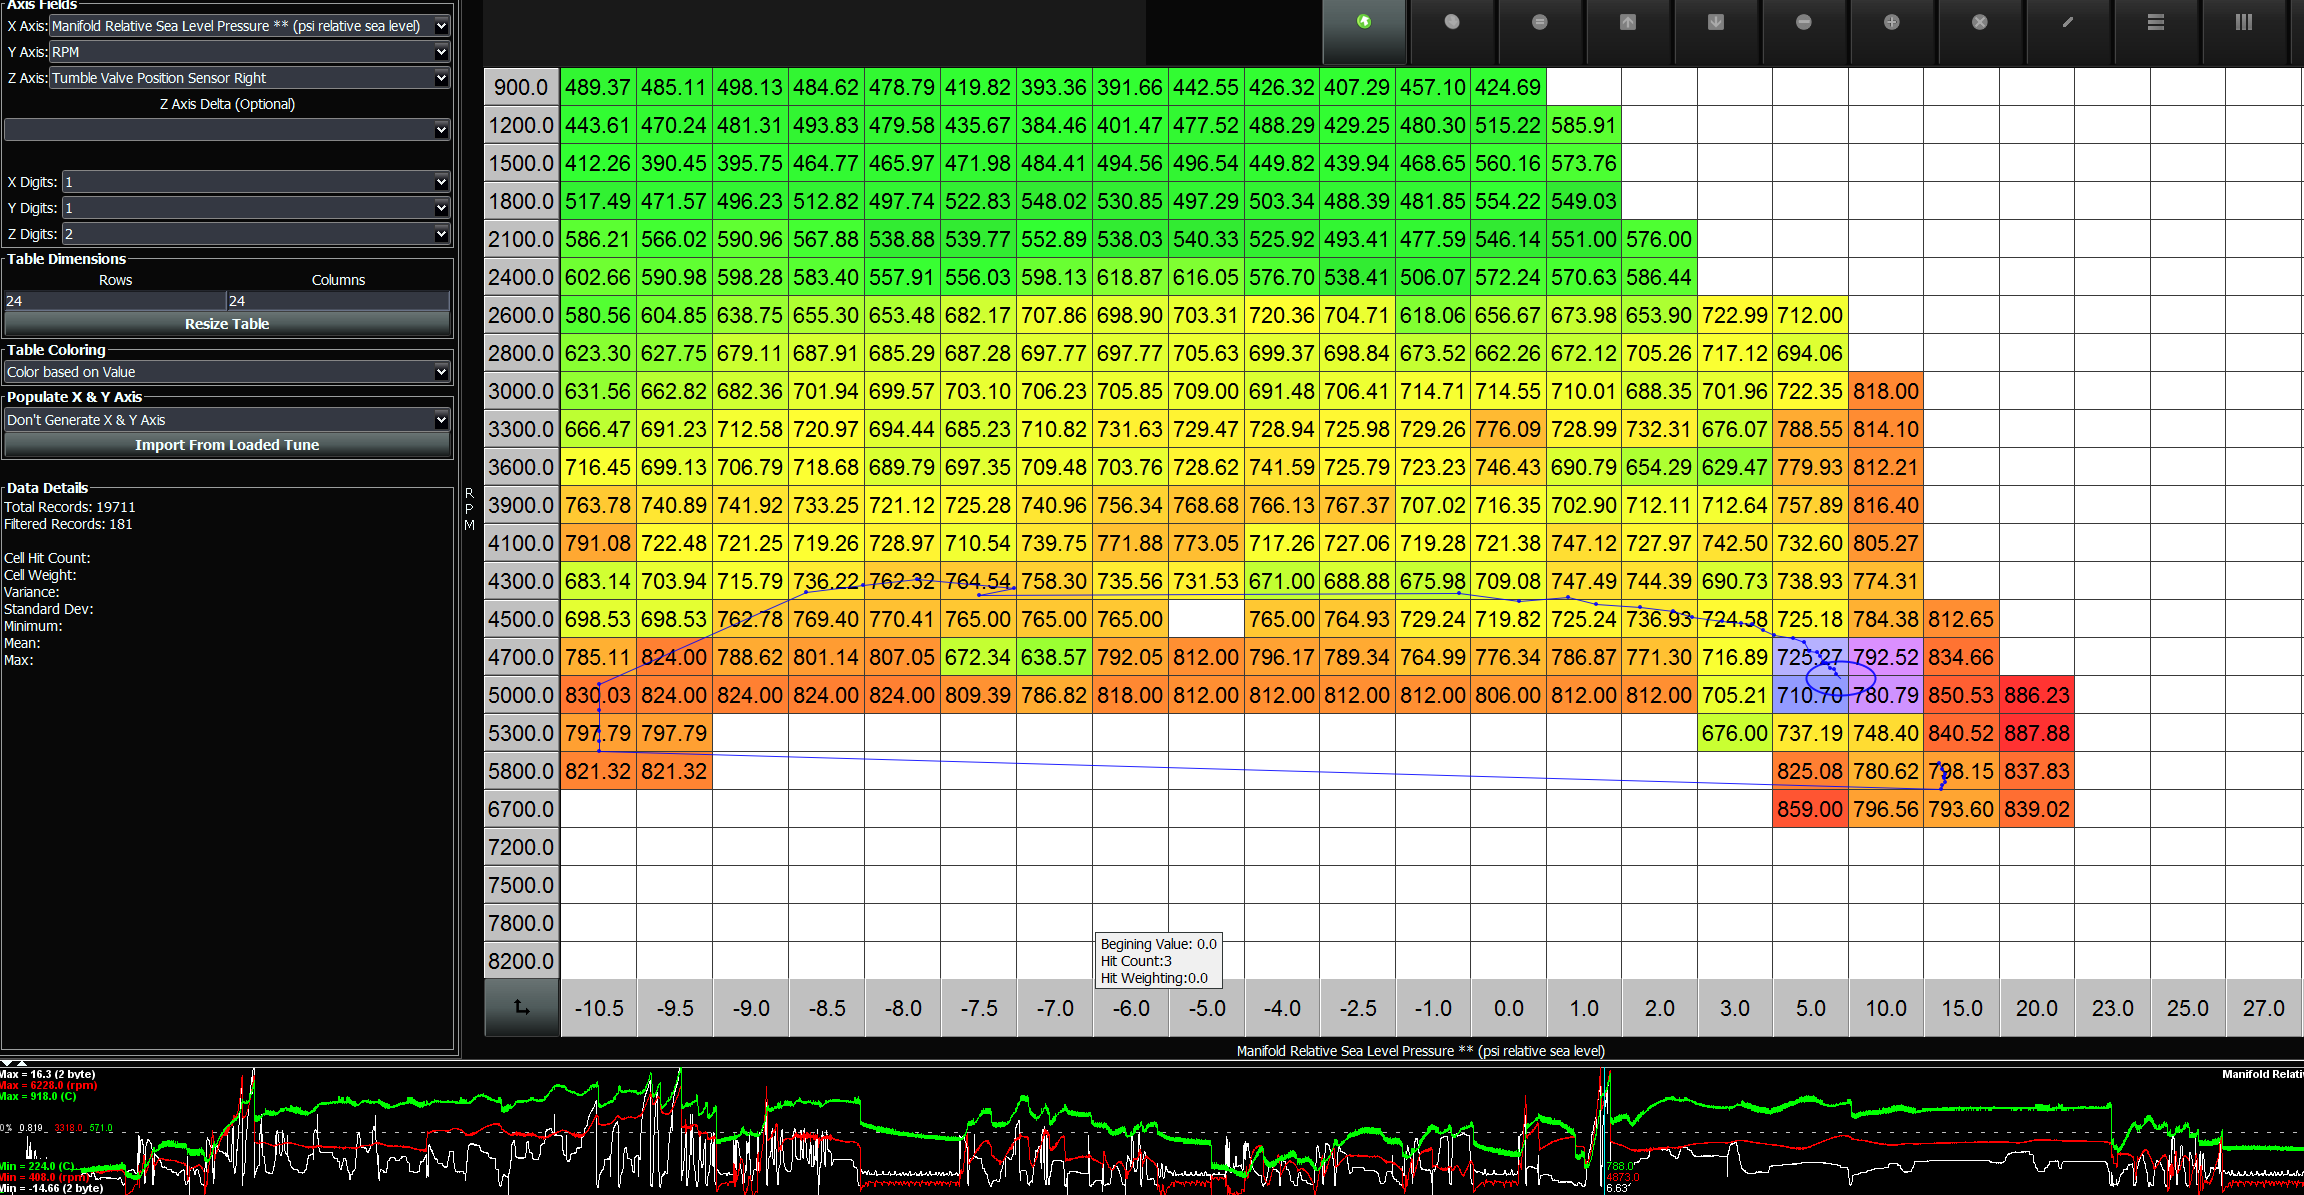Click the down-arrow decrement toolbar icon
This screenshot has width=2304, height=1195.
(x=1716, y=22)
